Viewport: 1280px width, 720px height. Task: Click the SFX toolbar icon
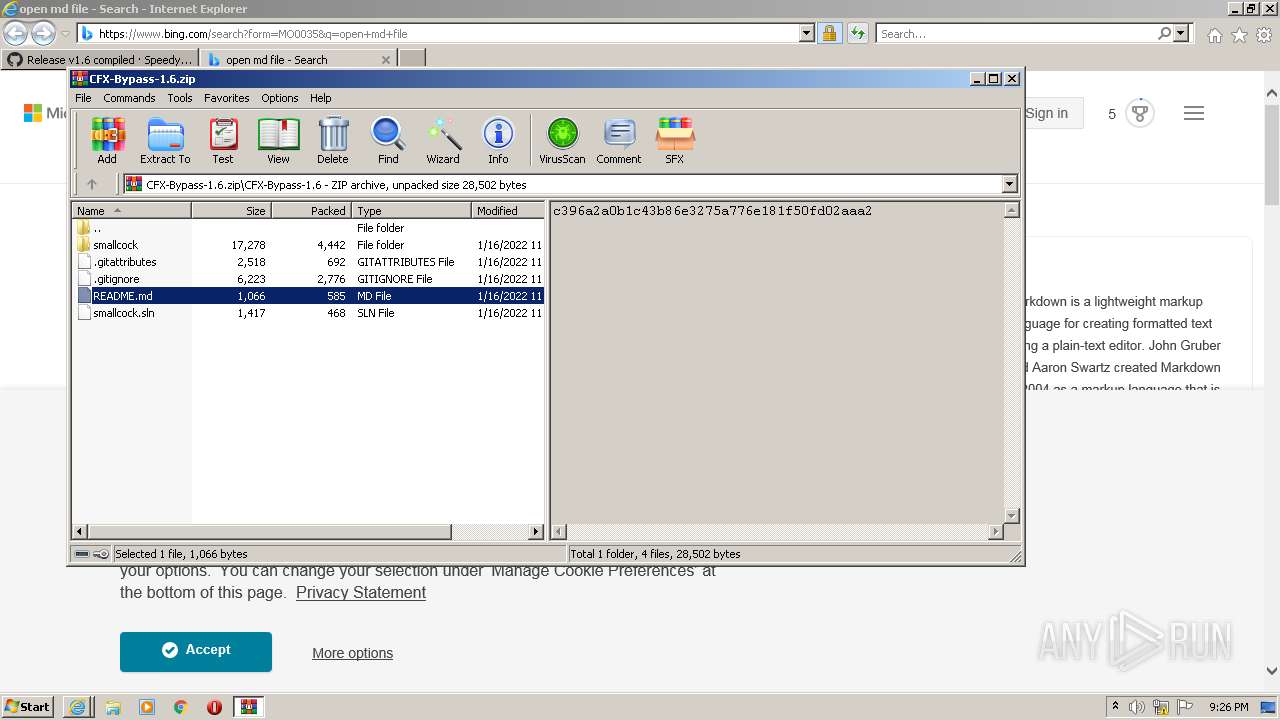click(675, 140)
